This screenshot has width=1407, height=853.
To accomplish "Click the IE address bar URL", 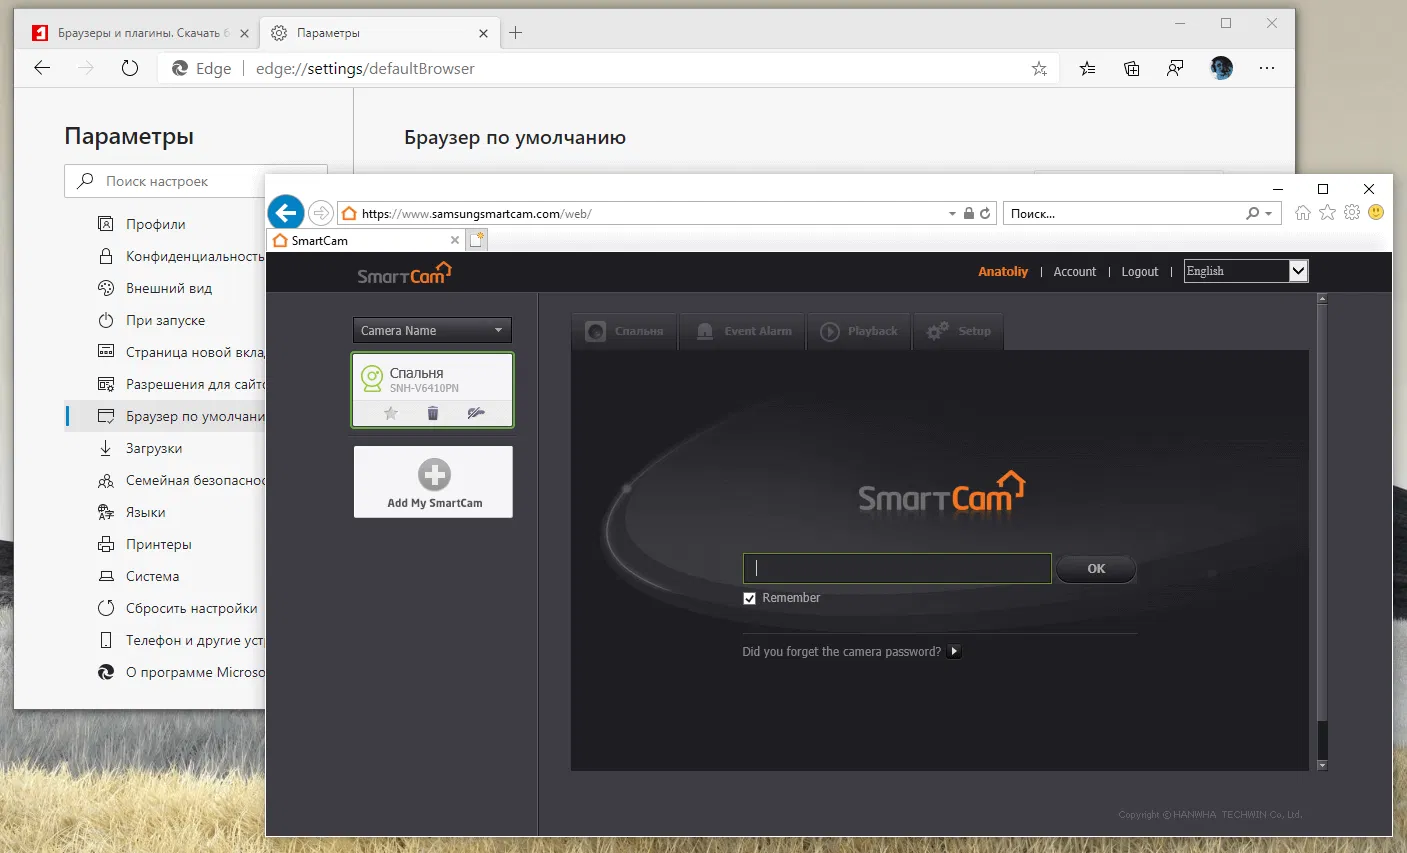I will coord(476,213).
